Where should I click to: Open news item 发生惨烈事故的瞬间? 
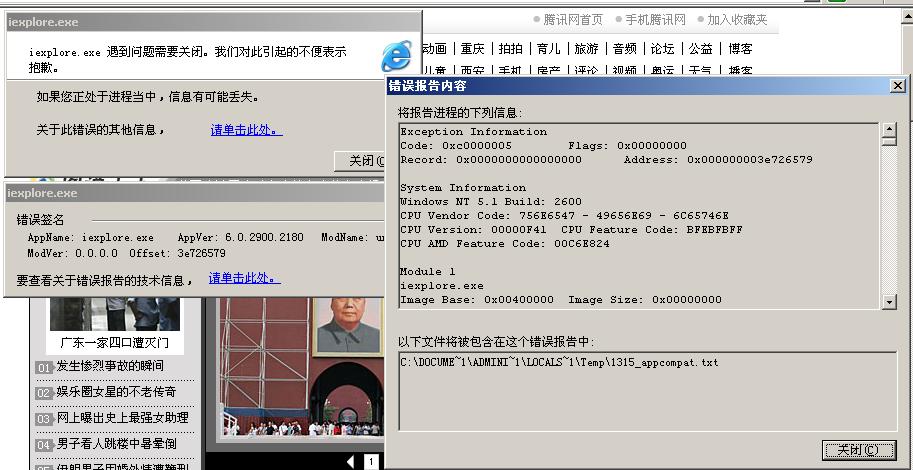click(109, 366)
